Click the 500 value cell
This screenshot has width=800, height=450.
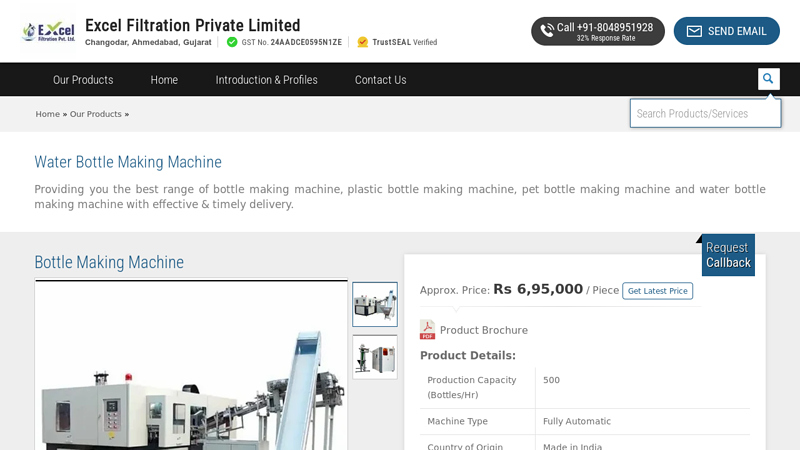click(643, 387)
